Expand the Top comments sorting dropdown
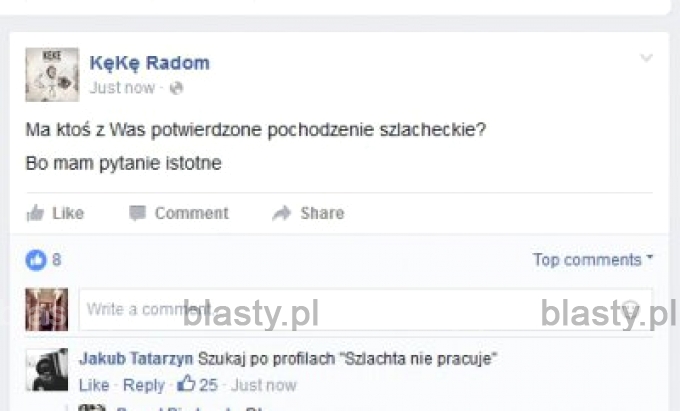 tap(593, 260)
